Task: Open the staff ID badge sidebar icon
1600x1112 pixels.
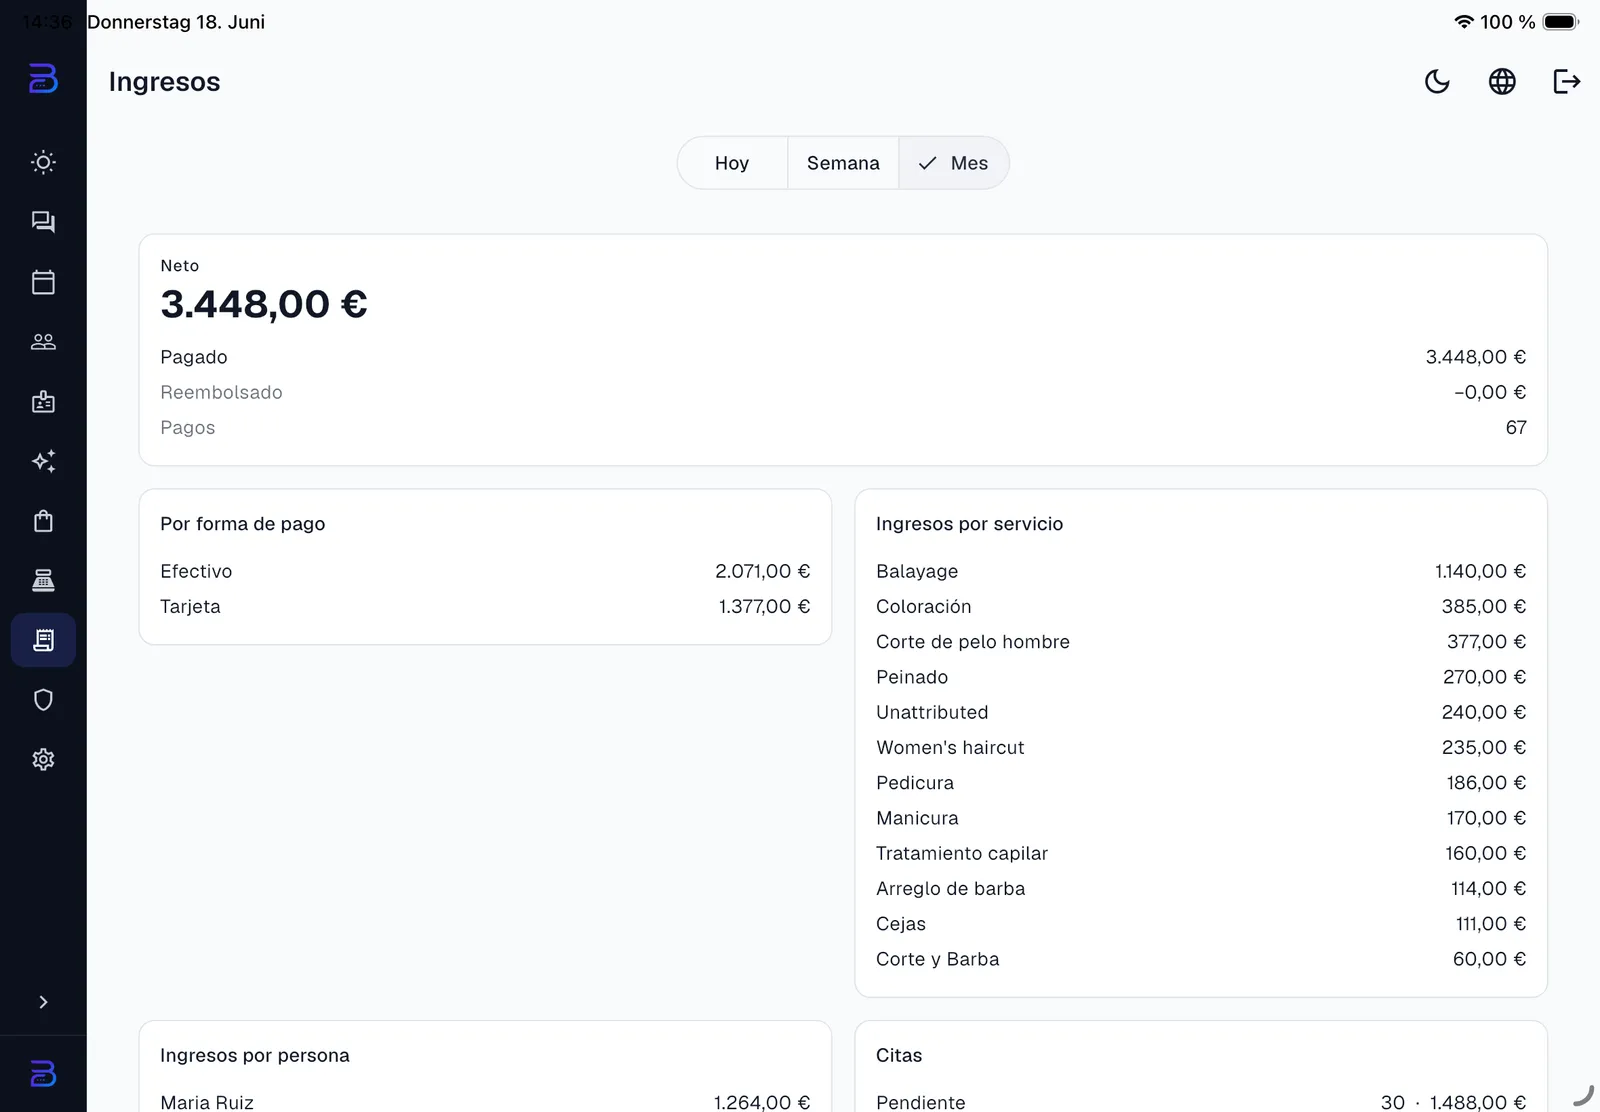Action: click(43, 402)
